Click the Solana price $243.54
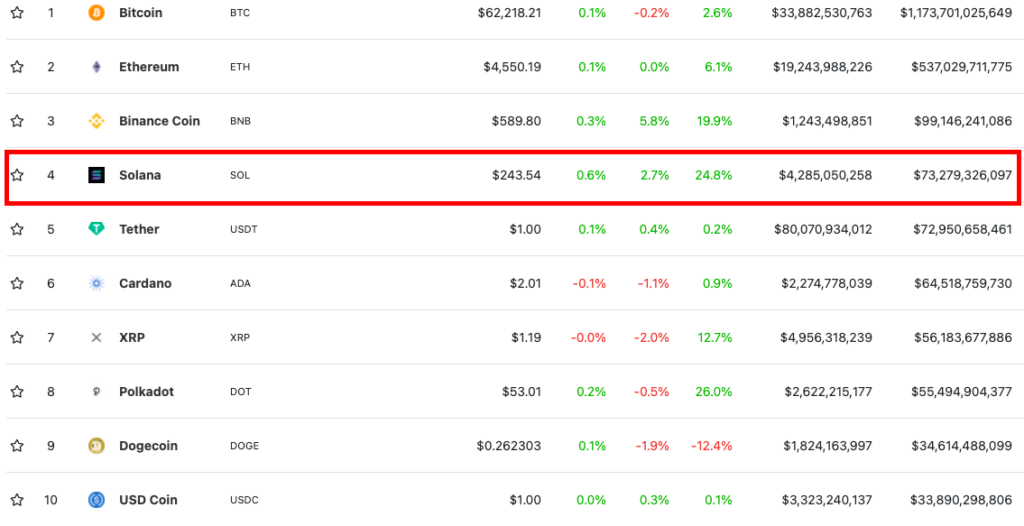Viewport: 1024px width, 526px height. [516, 175]
